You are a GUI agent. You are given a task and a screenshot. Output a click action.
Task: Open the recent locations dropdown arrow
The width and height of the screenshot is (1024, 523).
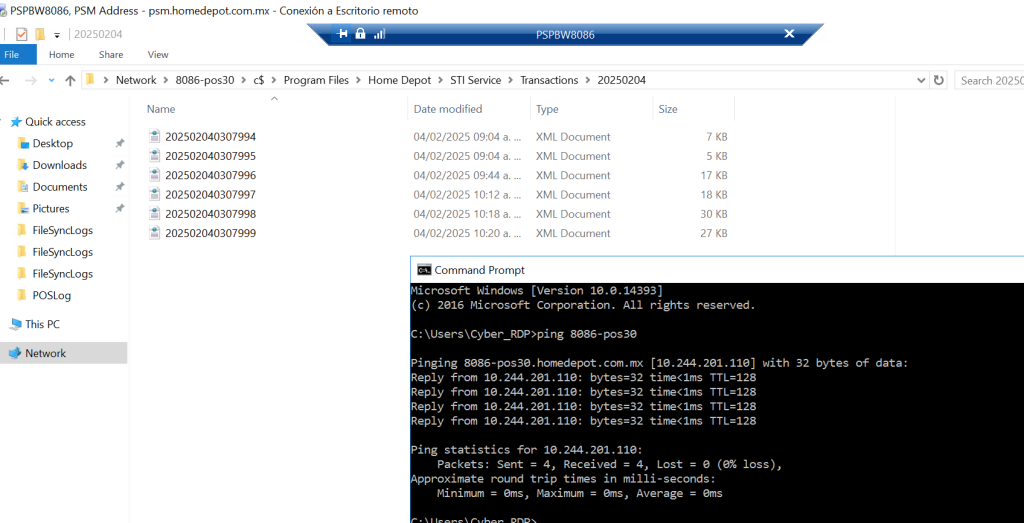click(52, 80)
